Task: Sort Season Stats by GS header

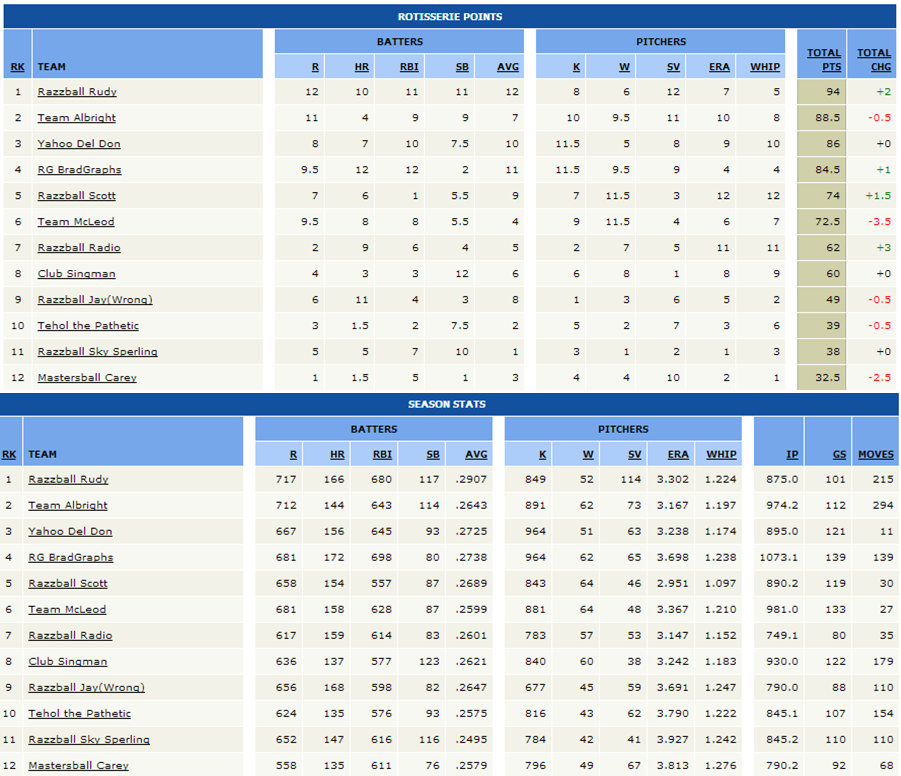Action: click(x=840, y=454)
